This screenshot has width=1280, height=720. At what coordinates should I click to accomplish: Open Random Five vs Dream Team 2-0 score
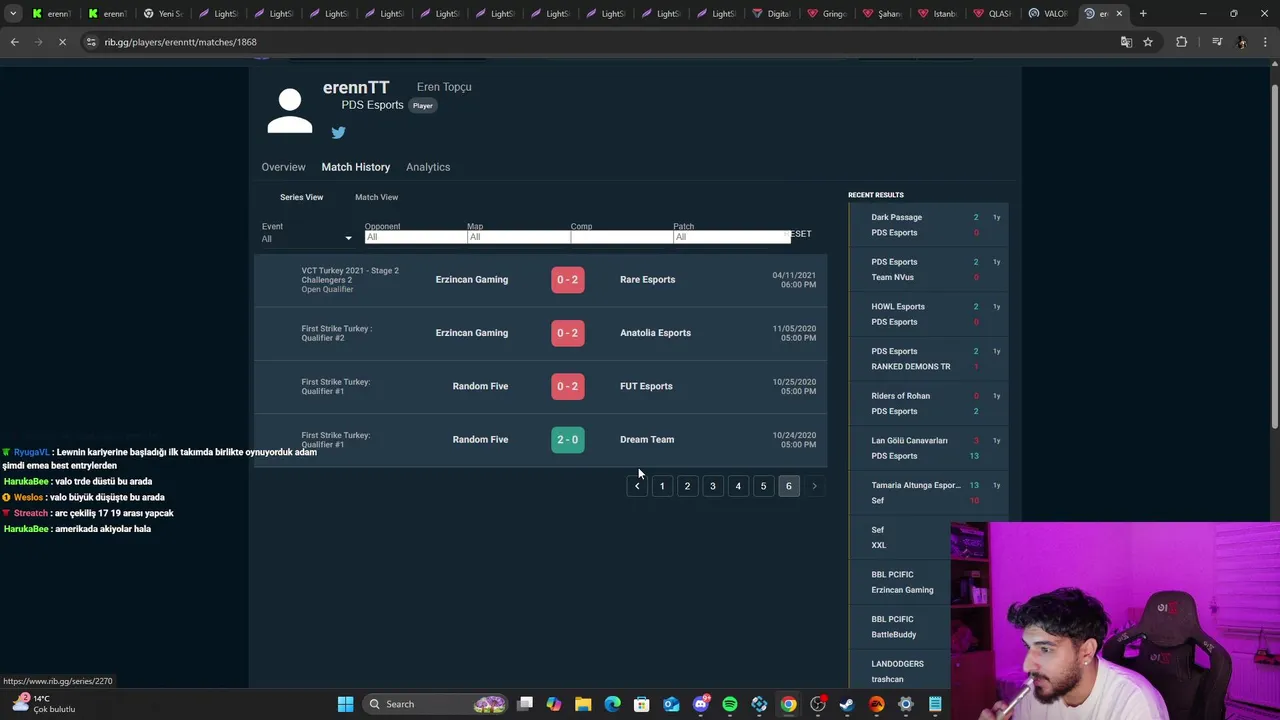point(567,439)
